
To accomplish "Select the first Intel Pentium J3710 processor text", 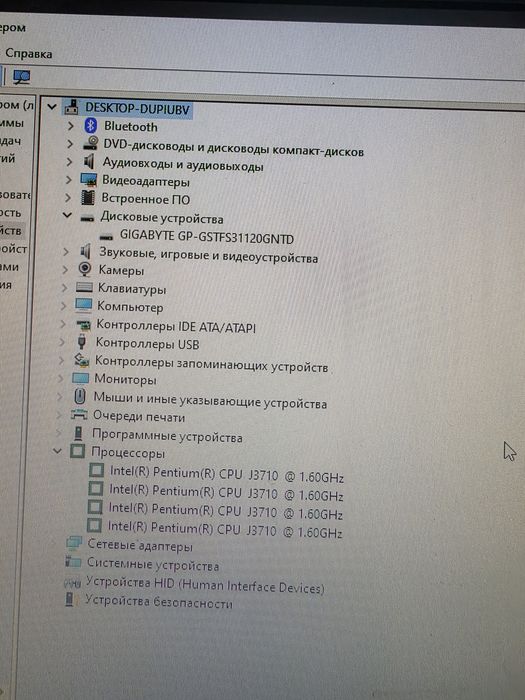I will pos(226,475).
